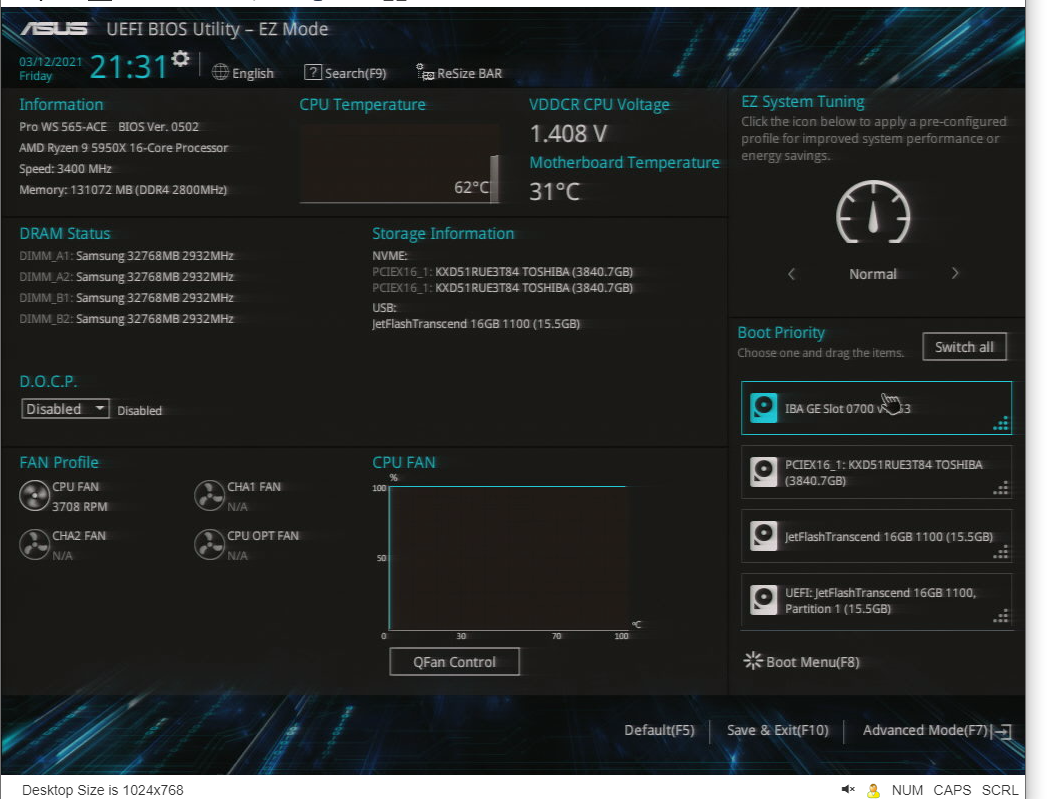Grab drag handle of PCIEX16_1 boot entry
The height and width of the screenshot is (799, 1055).
pyautogui.click(x=1001, y=488)
